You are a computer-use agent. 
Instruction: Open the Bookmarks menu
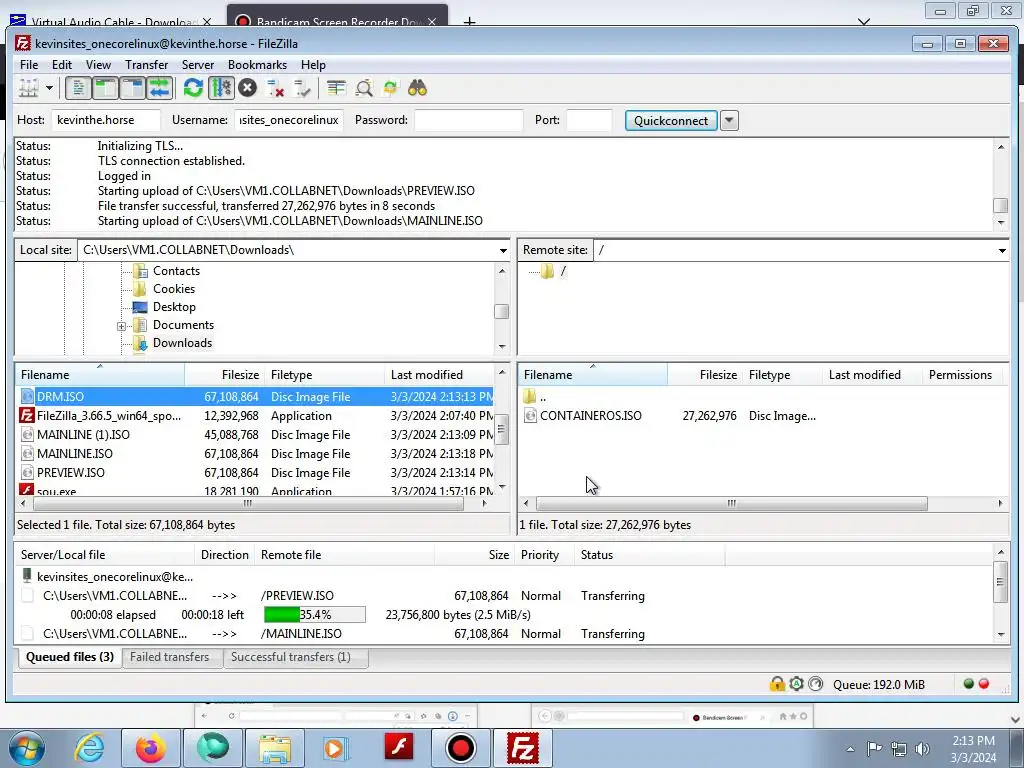257,65
